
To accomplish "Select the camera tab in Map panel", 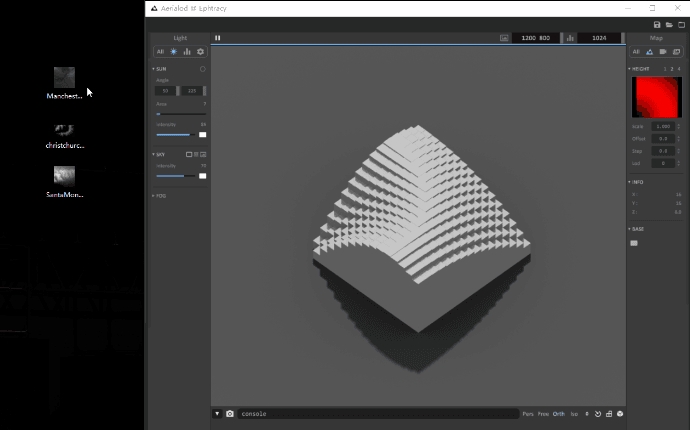I will (663, 51).
